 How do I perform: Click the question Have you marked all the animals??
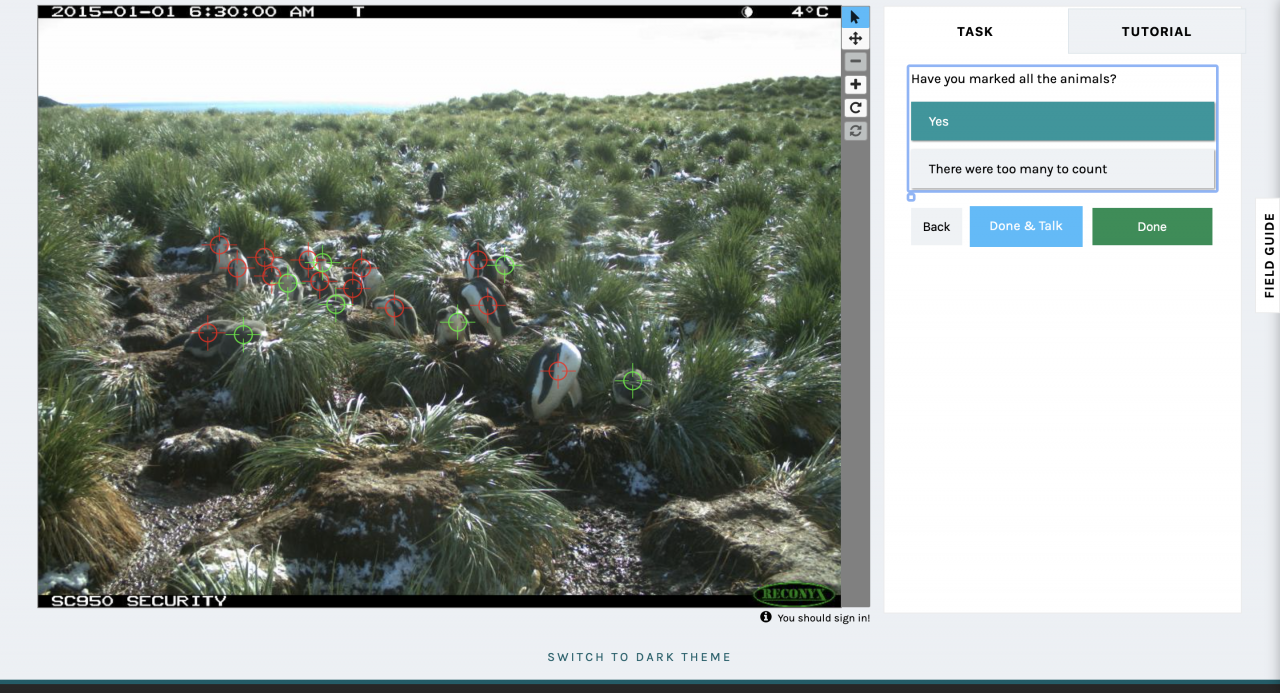point(1014,78)
